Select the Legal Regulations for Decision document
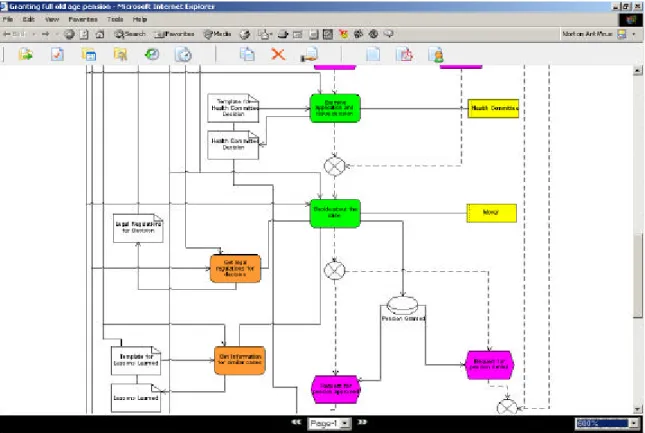Image resolution: width=645 pixels, height=433 pixels. (138, 228)
